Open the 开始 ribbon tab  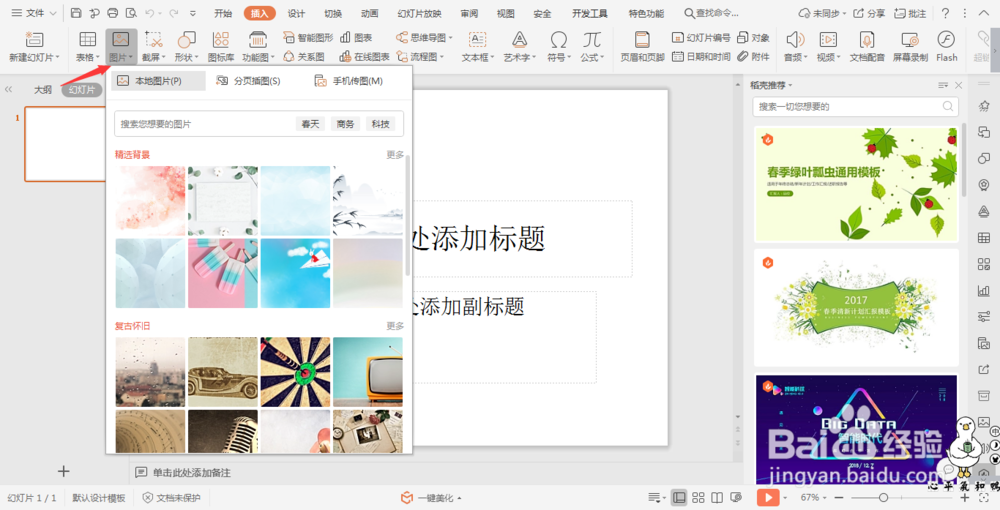(x=223, y=13)
